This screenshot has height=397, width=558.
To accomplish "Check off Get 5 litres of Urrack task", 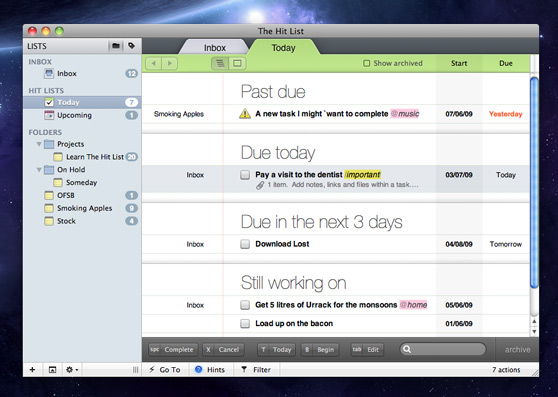I will point(245,305).
